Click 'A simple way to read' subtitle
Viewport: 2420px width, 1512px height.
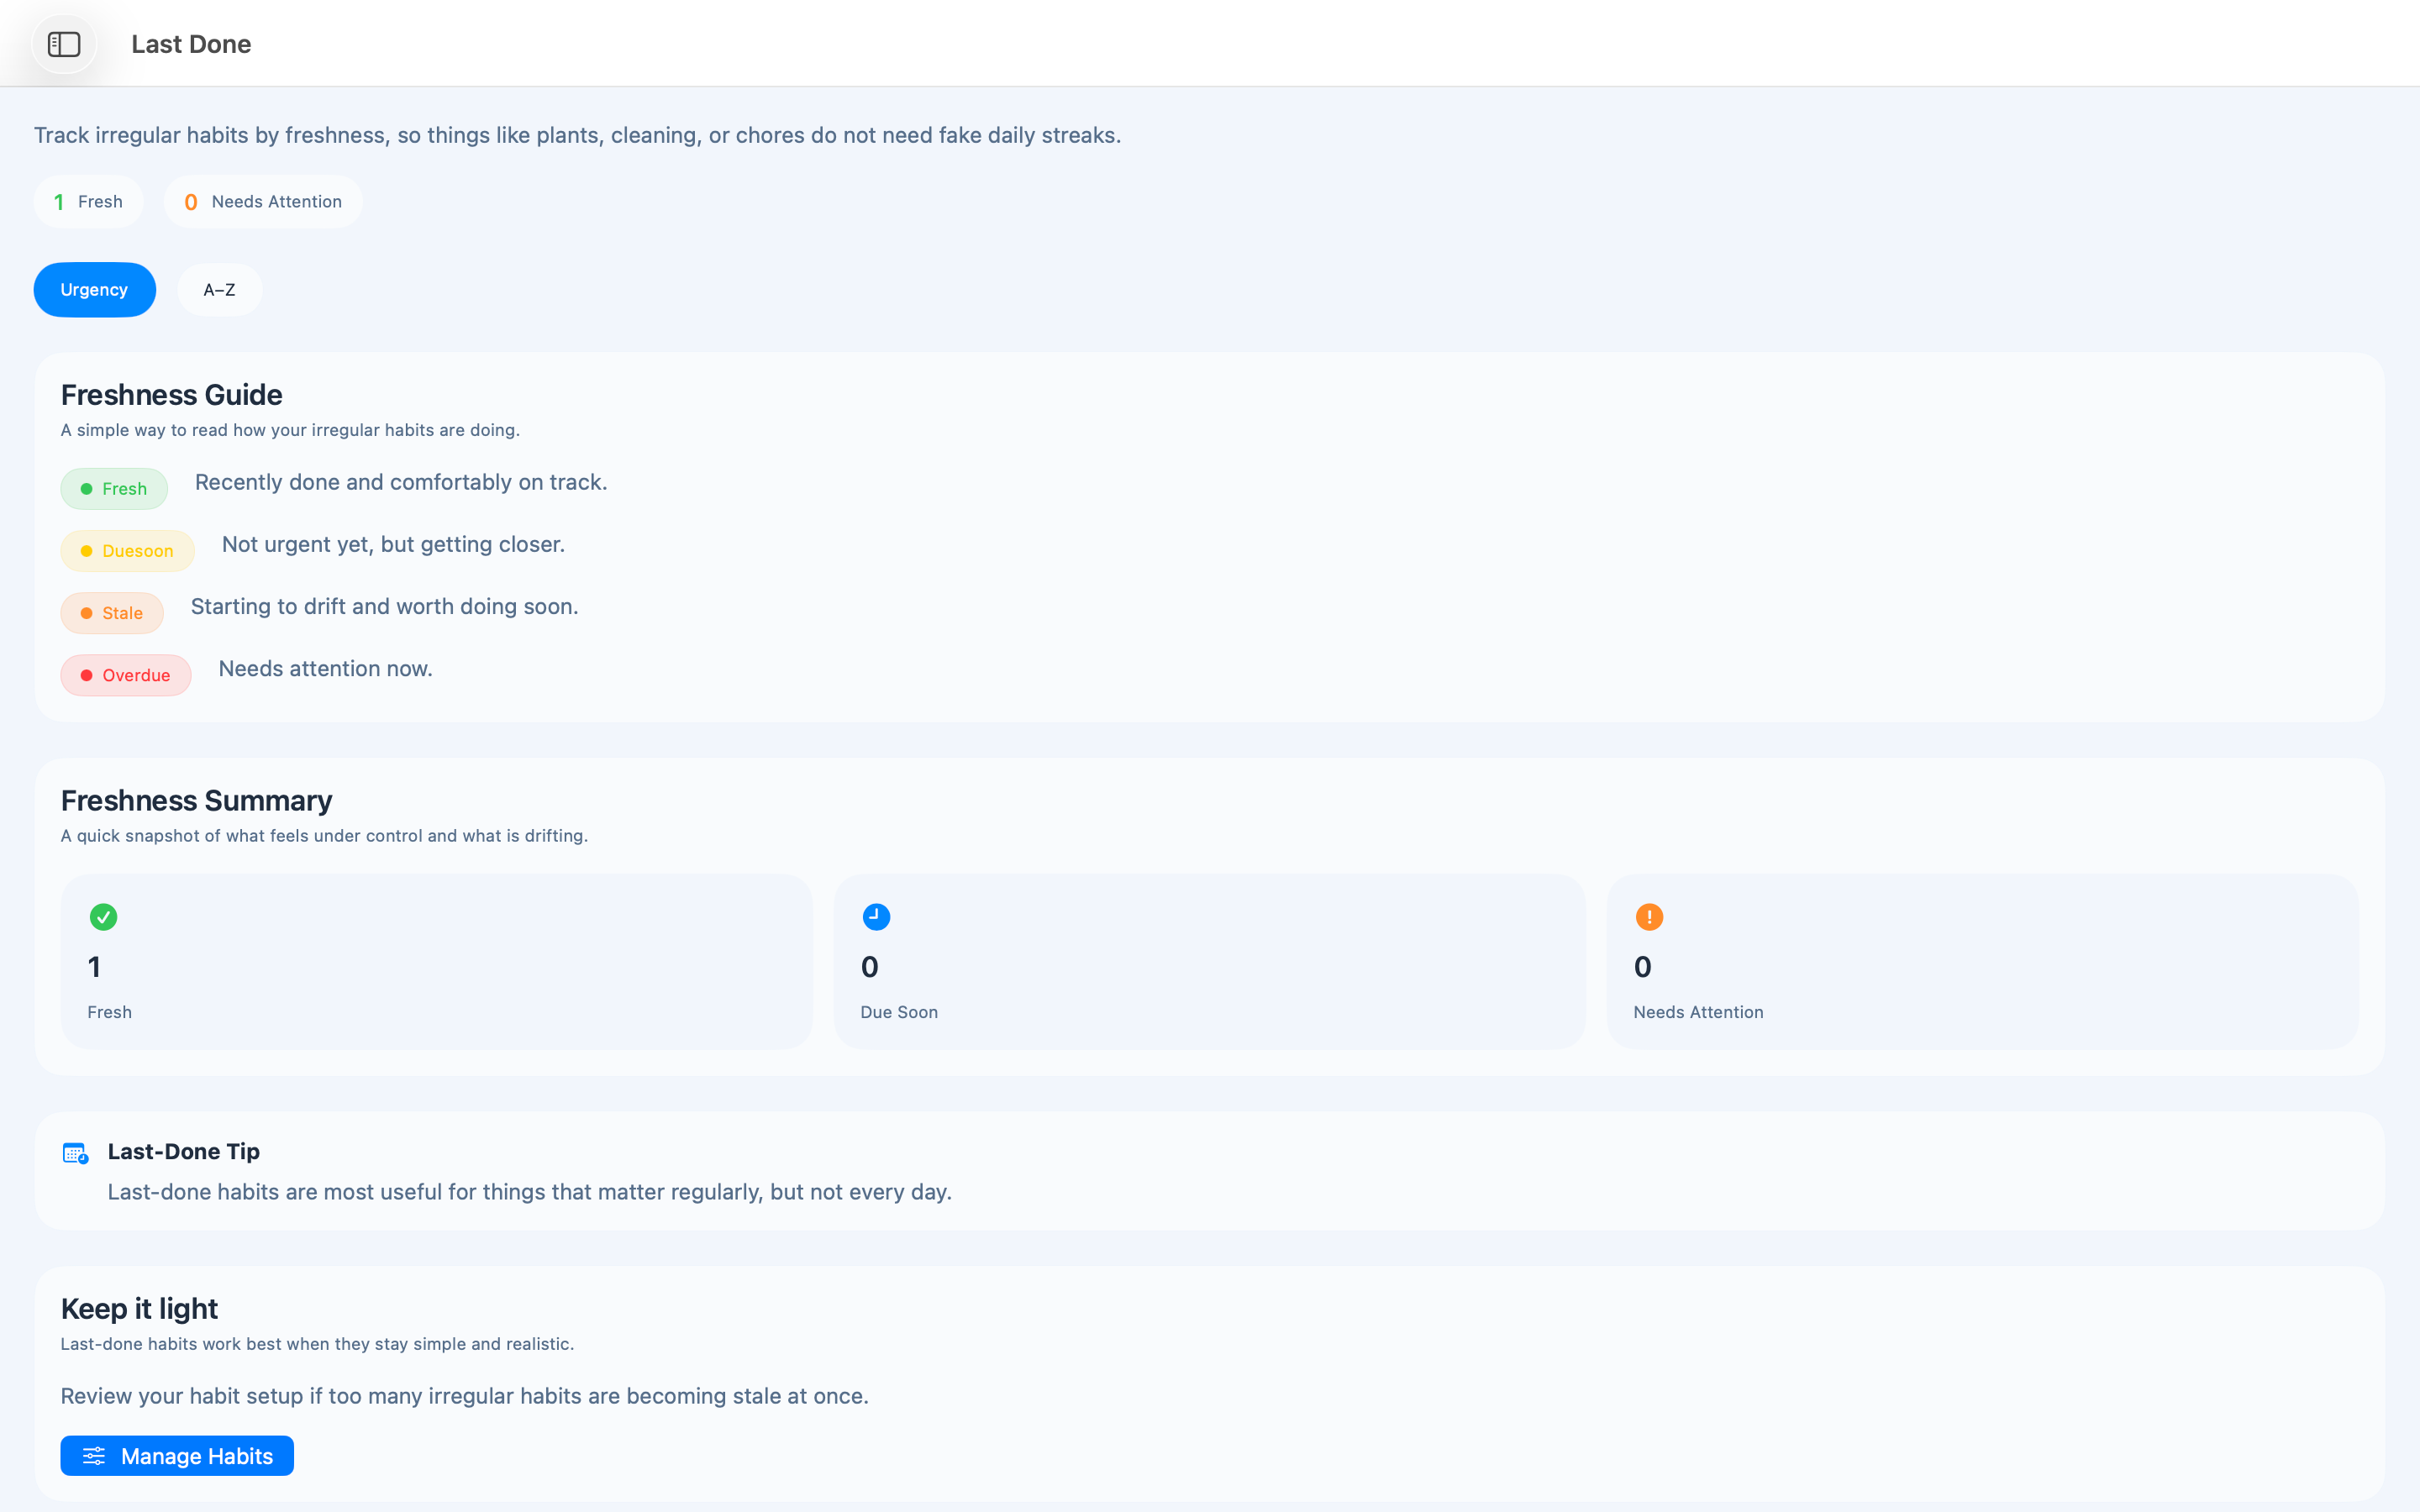click(290, 430)
